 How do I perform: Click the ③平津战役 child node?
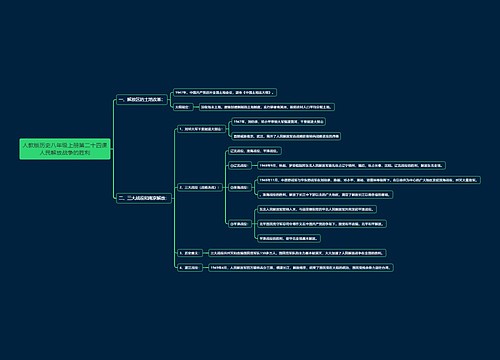239,224
